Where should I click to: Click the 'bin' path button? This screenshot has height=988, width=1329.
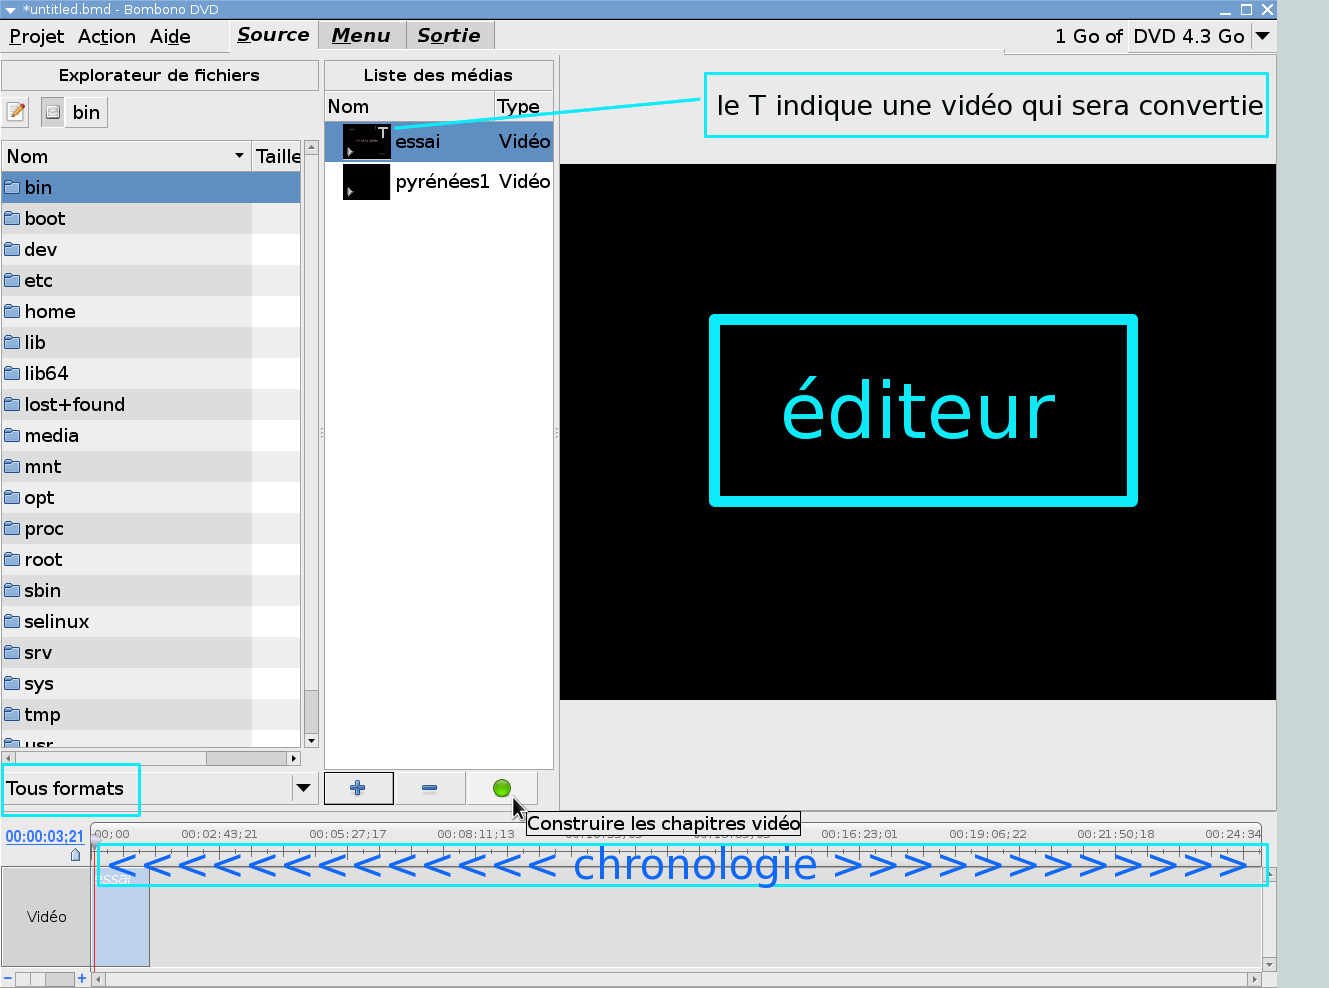point(86,112)
